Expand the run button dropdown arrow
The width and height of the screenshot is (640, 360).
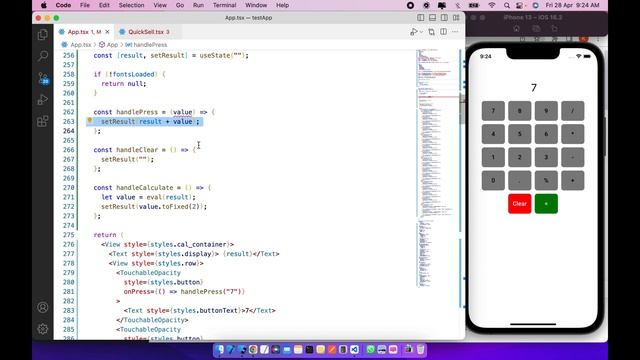pos(421,32)
